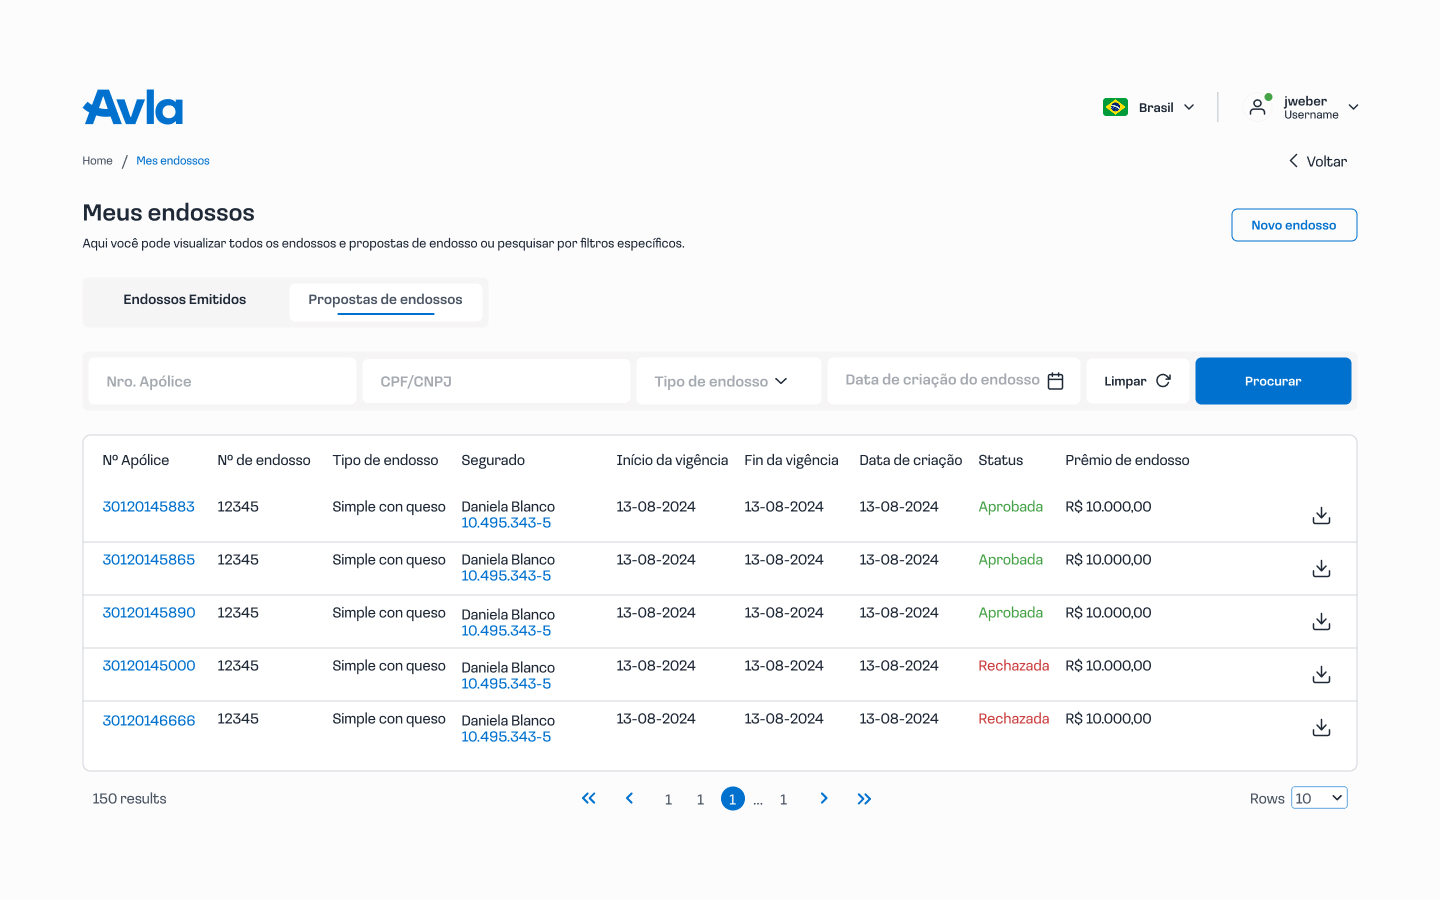Download the endosso for policy 30120145883
Screen dimensions: 1440x900
(1321, 515)
